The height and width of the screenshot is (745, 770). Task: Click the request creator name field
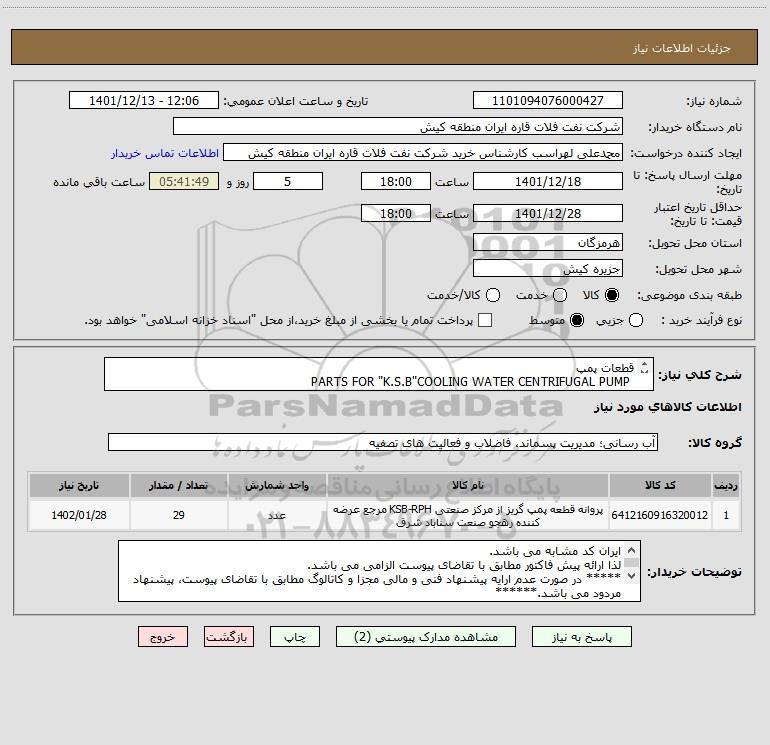pos(423,153)
